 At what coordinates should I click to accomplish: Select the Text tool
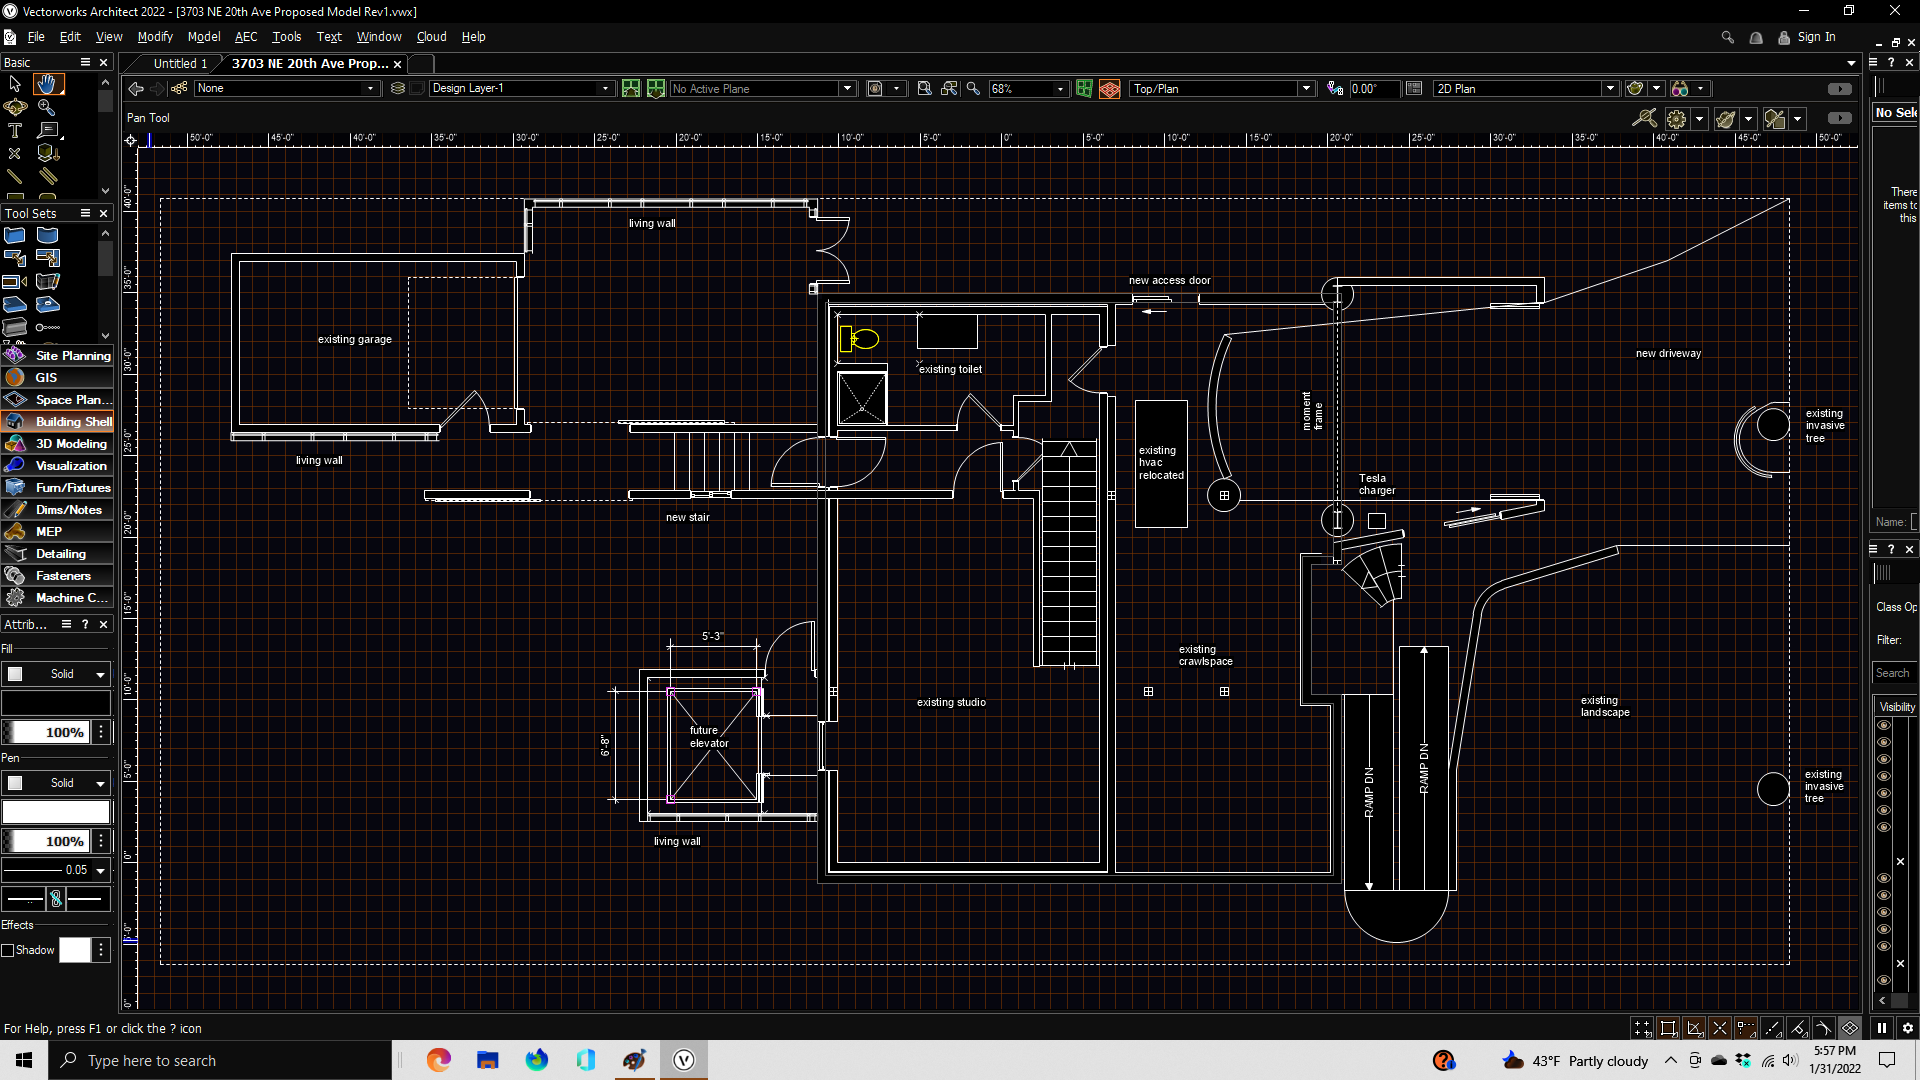pos(15,130)
